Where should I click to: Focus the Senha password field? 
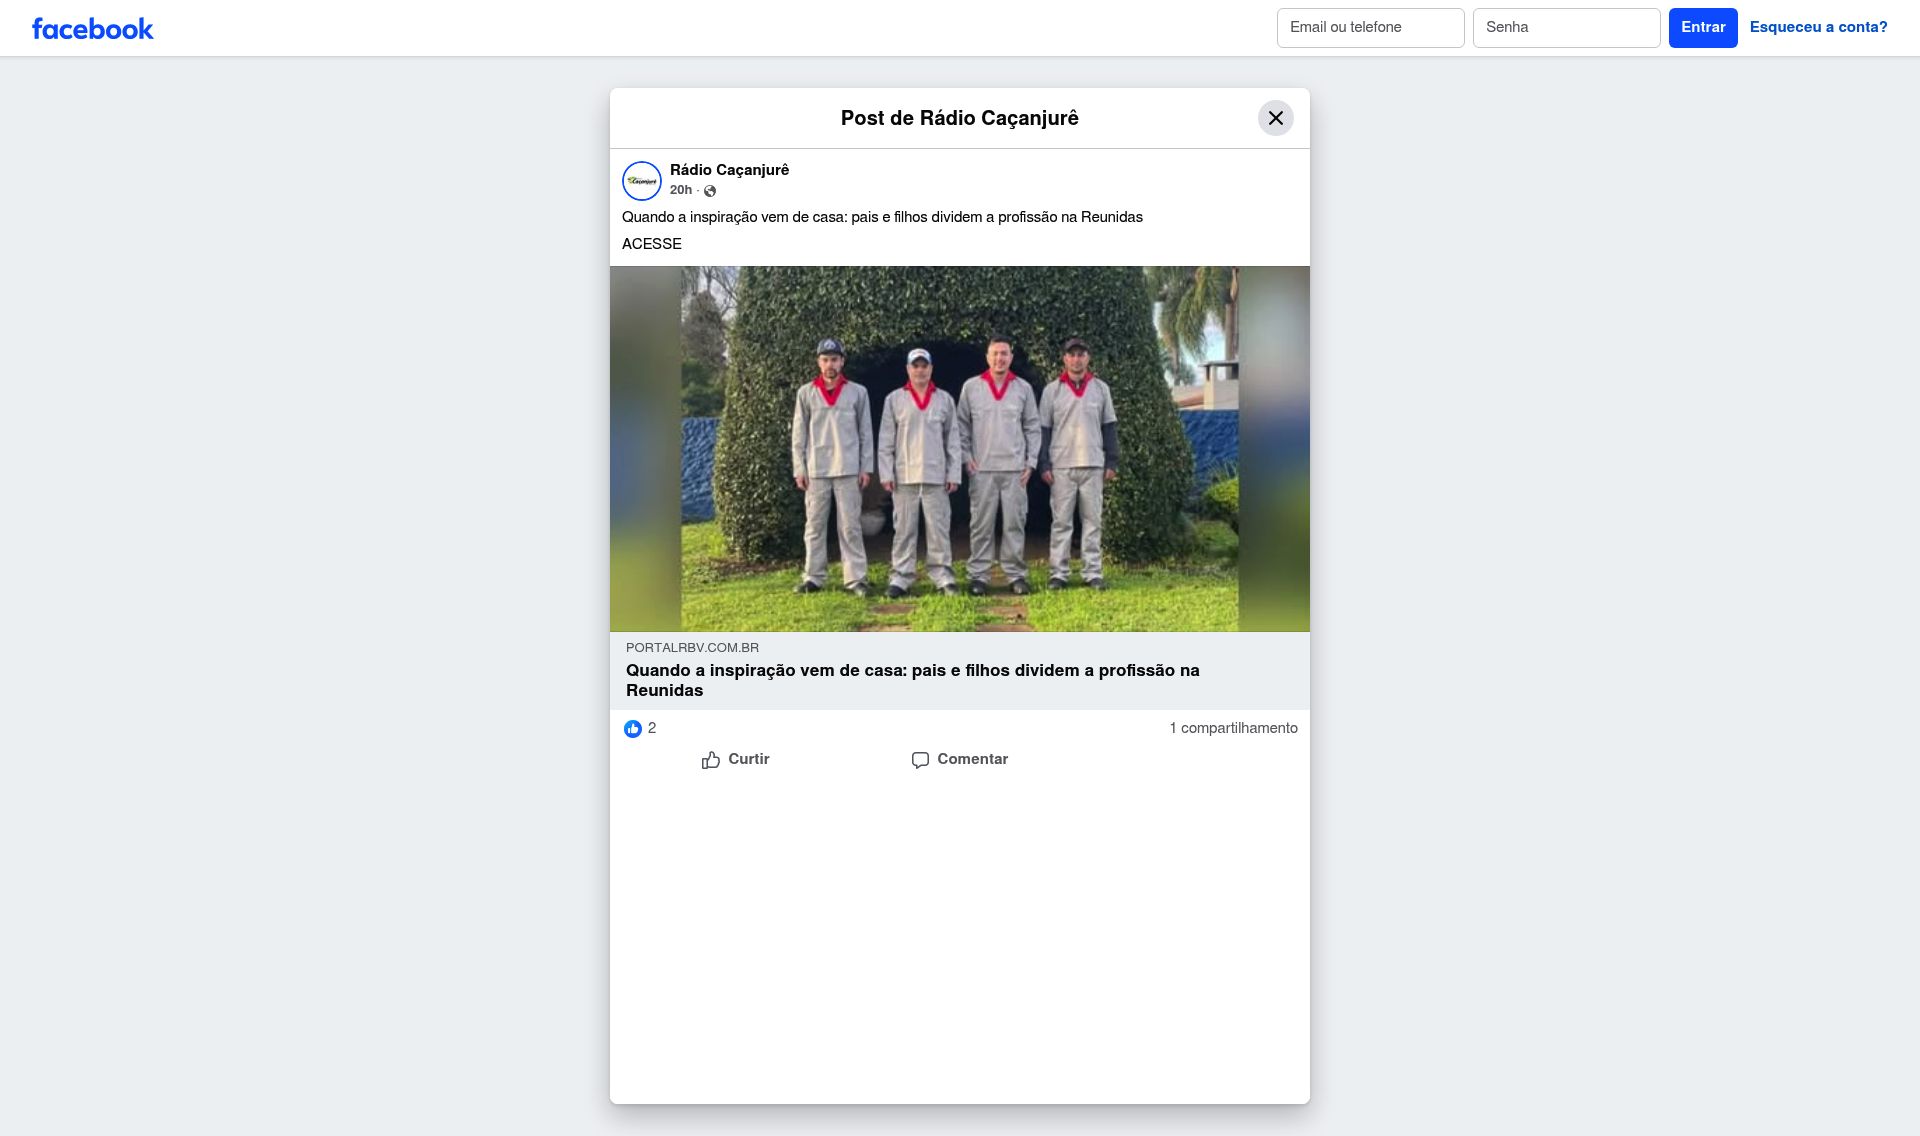(x=1566, y=28)
